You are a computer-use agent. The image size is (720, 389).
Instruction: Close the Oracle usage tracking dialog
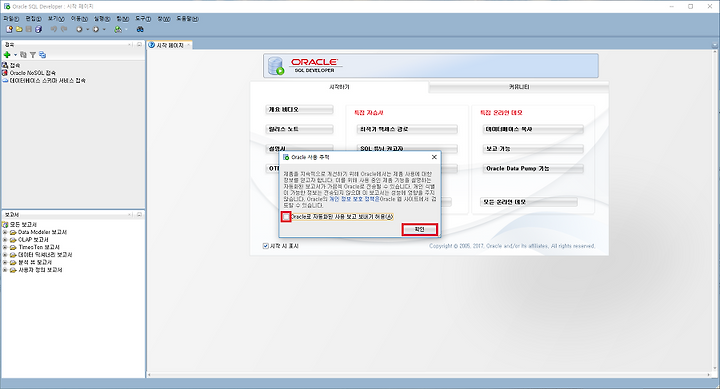pyautogui.click(x=434, y=157)
